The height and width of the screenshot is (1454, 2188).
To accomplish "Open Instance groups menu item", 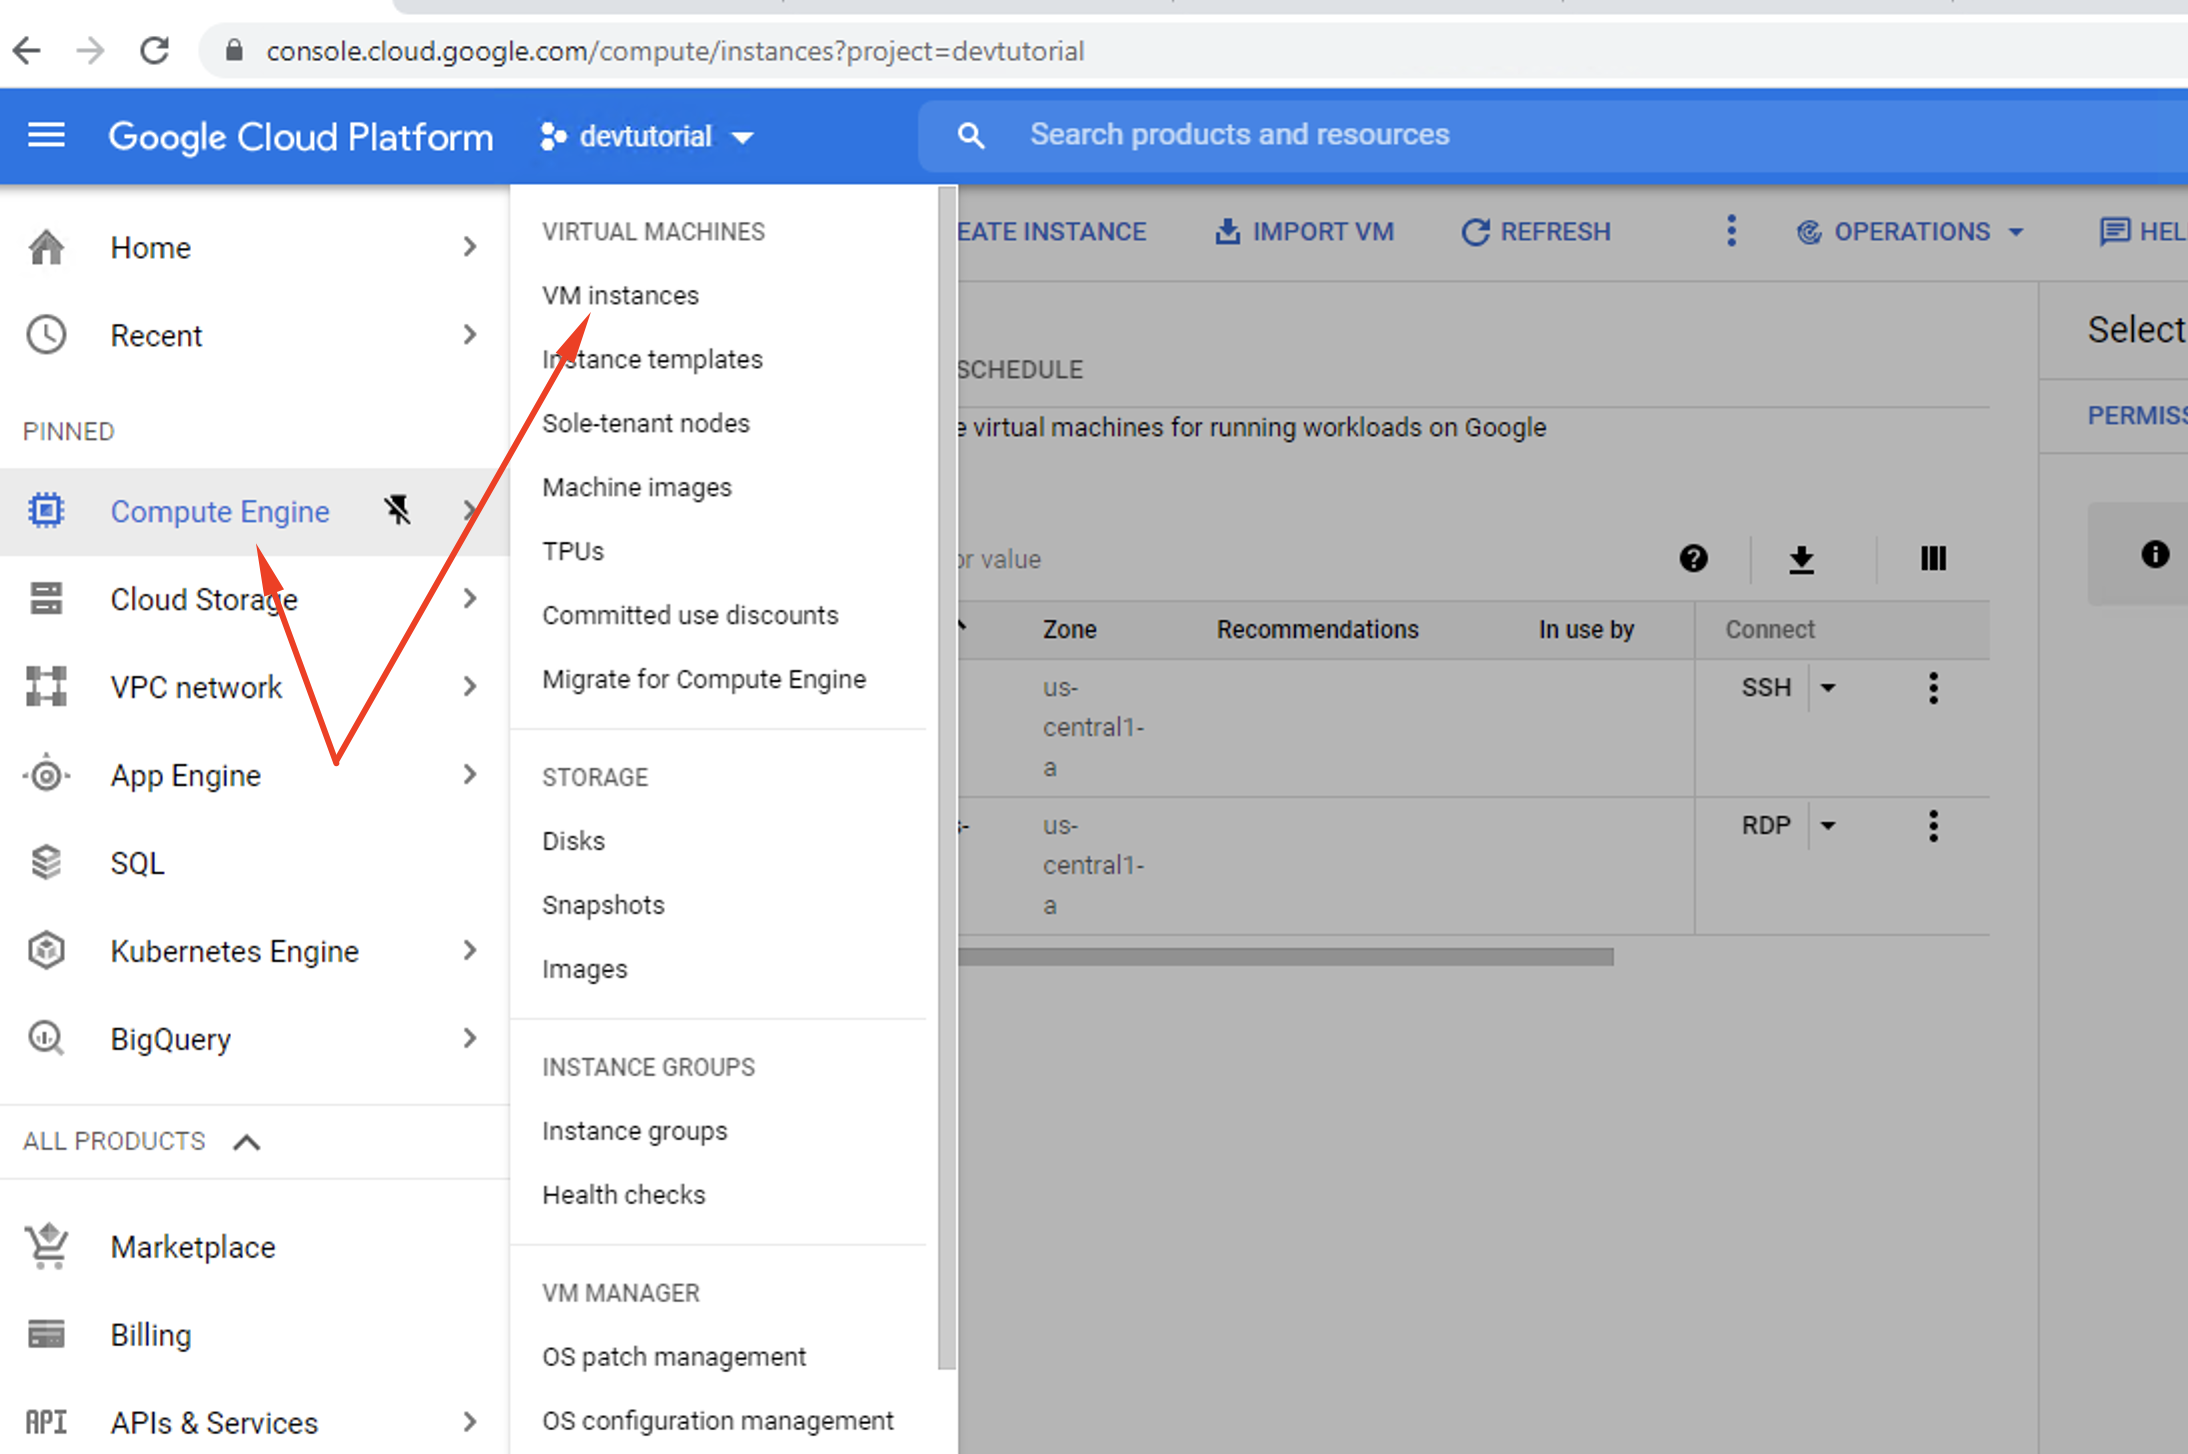I will click(x=634, y=1131).
